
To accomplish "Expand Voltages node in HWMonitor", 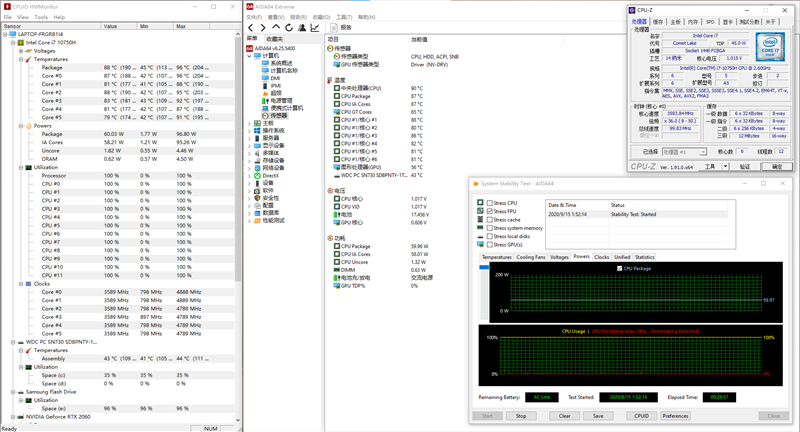I will pyautogui.click(x=21, y=51).
